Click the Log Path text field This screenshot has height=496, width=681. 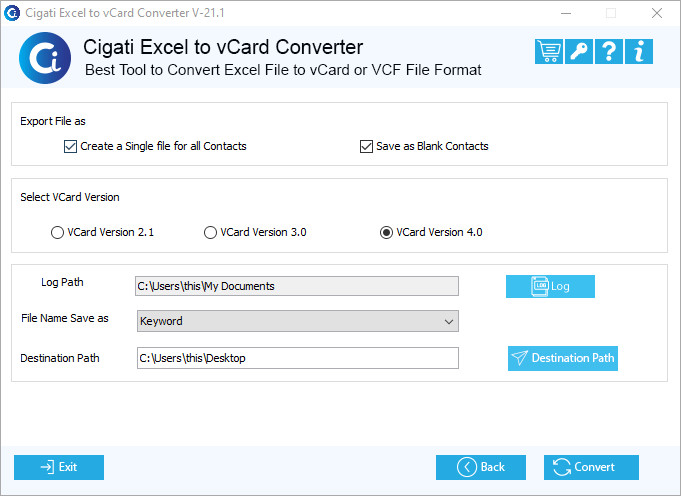(297, 286)
